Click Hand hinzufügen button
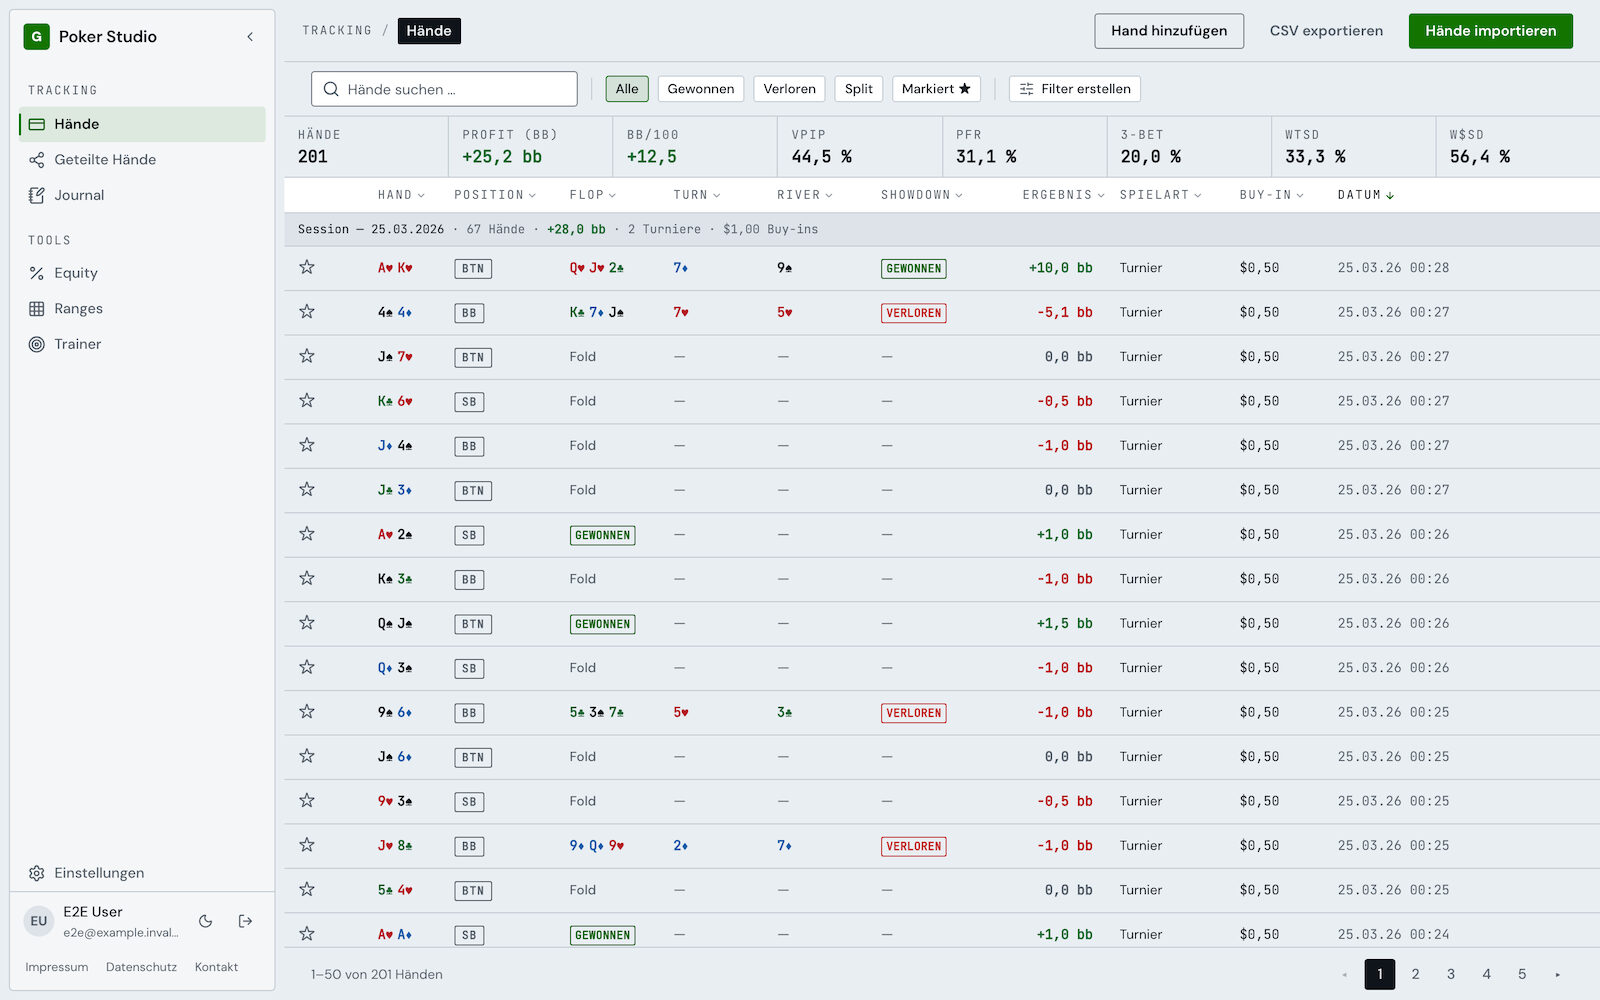Screen dimensions: 1600x1000 [1169, 31]
